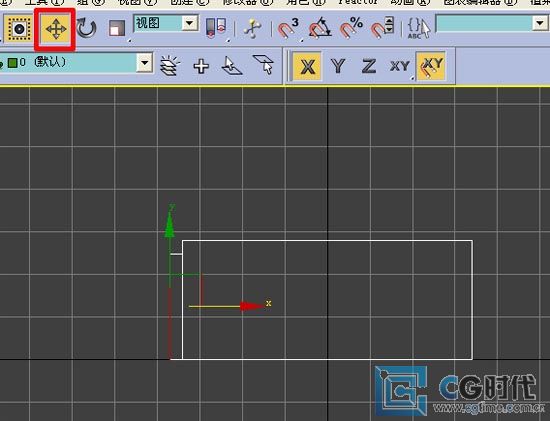Click the green layer color swatch
This screenshot has height=421, width=550.
pos(13,63)
